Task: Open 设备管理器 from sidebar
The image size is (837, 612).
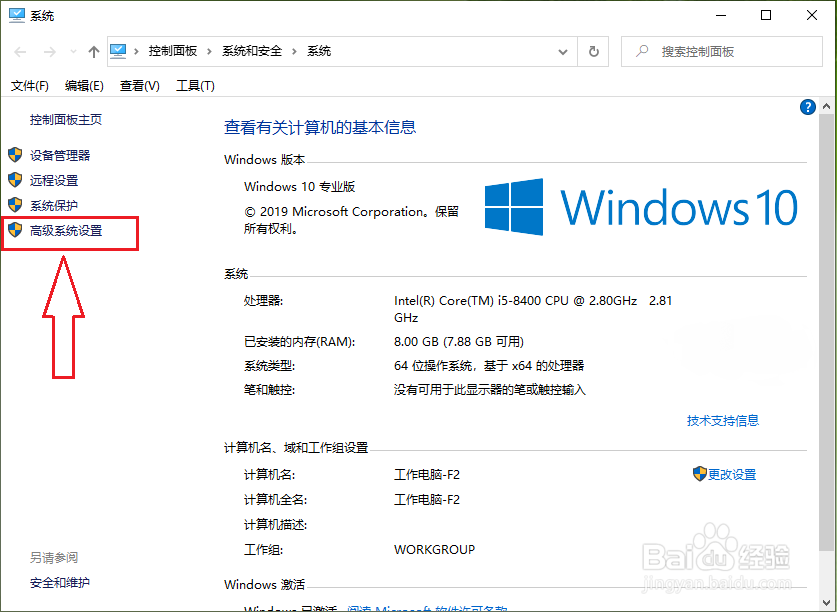Action: [x=60, y=155]
